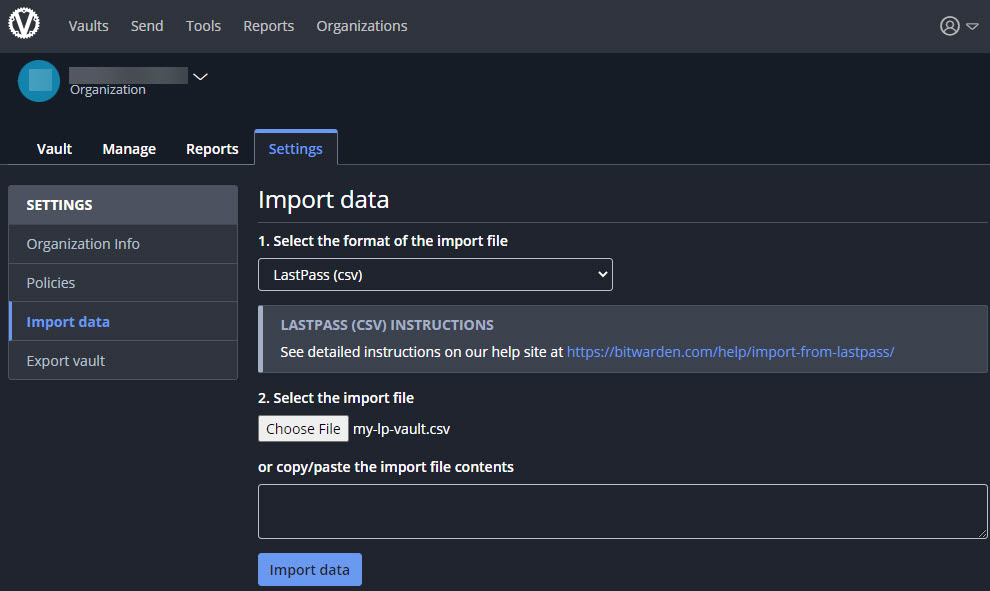This screenshot has width=990, height=591.
Task: Open the import format LastPass (csv) dropdown
Action: pyautogui.click(x=435, y=275)
